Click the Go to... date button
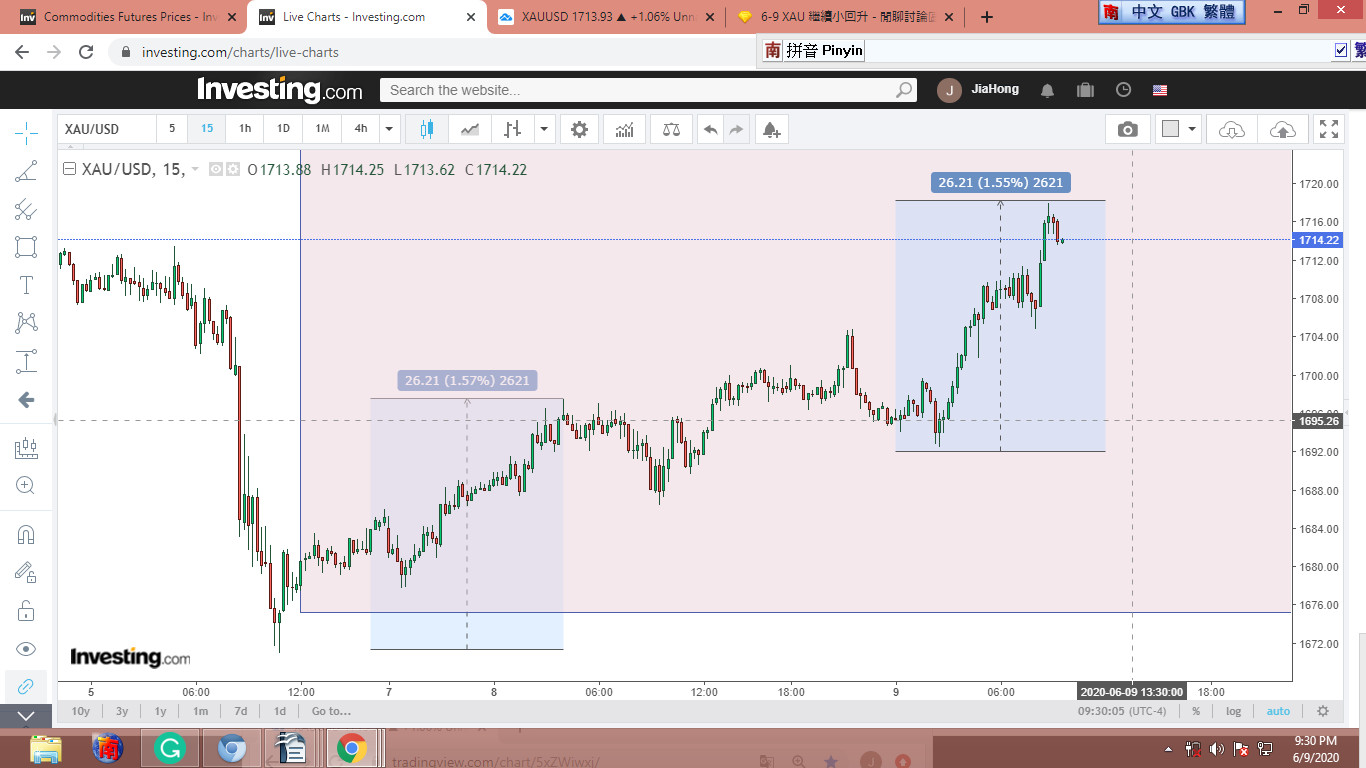The width and height of the screenshot is (1366, 768). (331, 711)
